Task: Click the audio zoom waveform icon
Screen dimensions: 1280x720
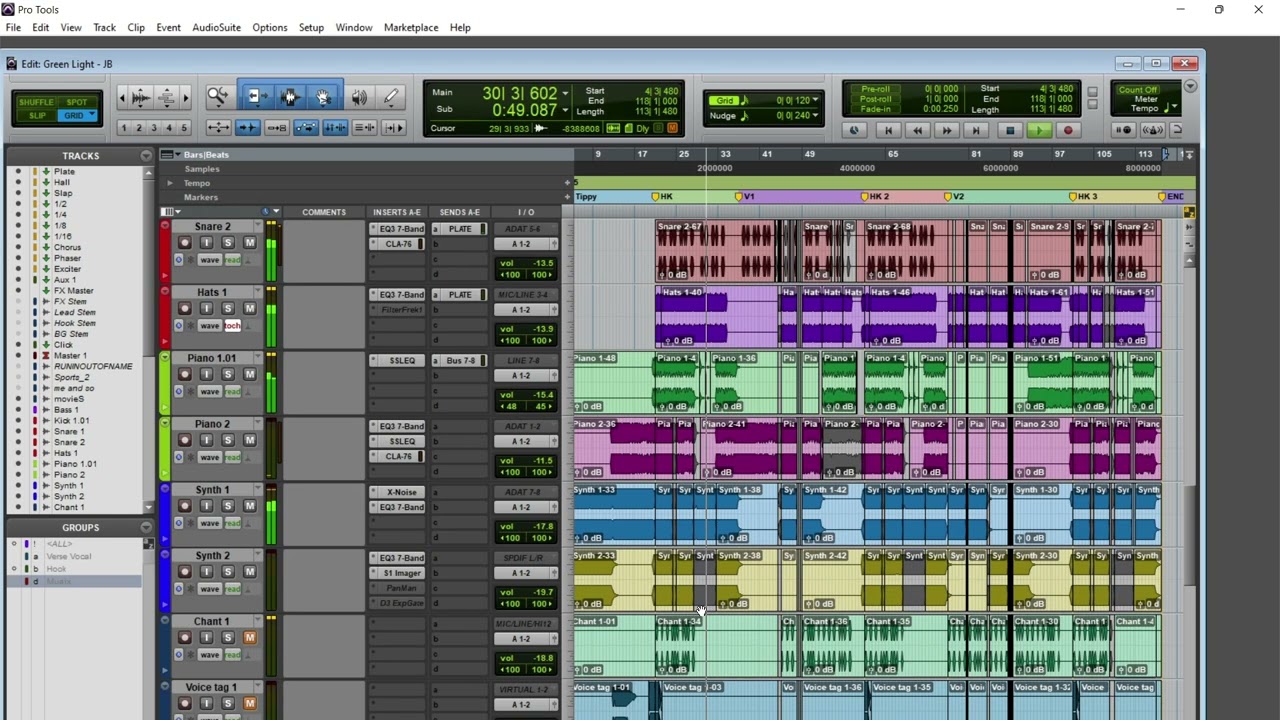Action: point(141,97)
